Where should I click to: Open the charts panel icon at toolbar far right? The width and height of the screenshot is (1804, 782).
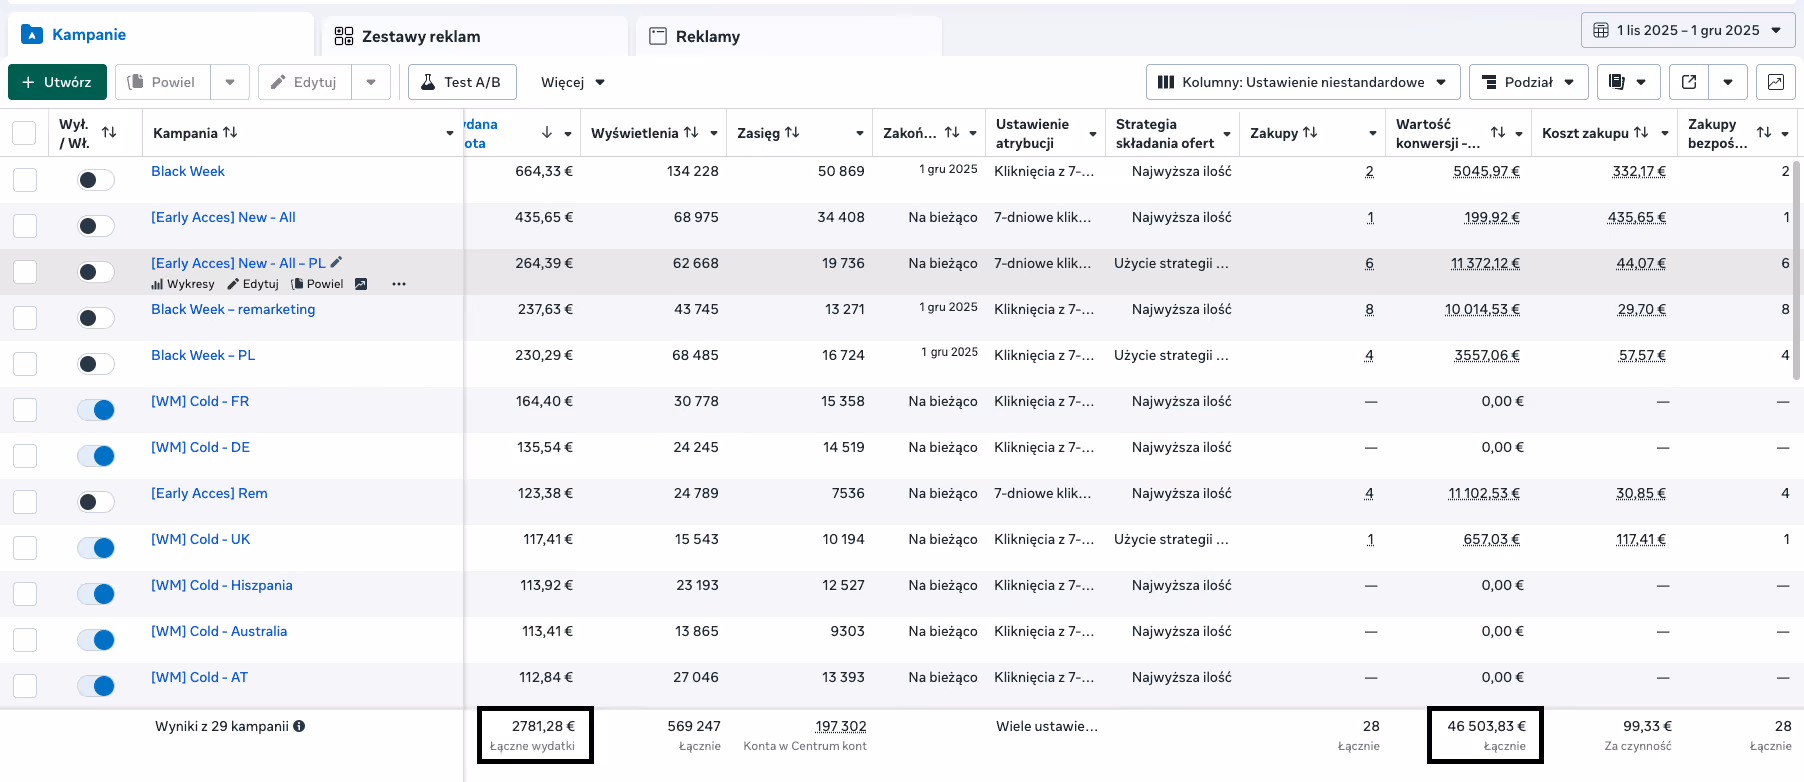[x=1776, y=82]
